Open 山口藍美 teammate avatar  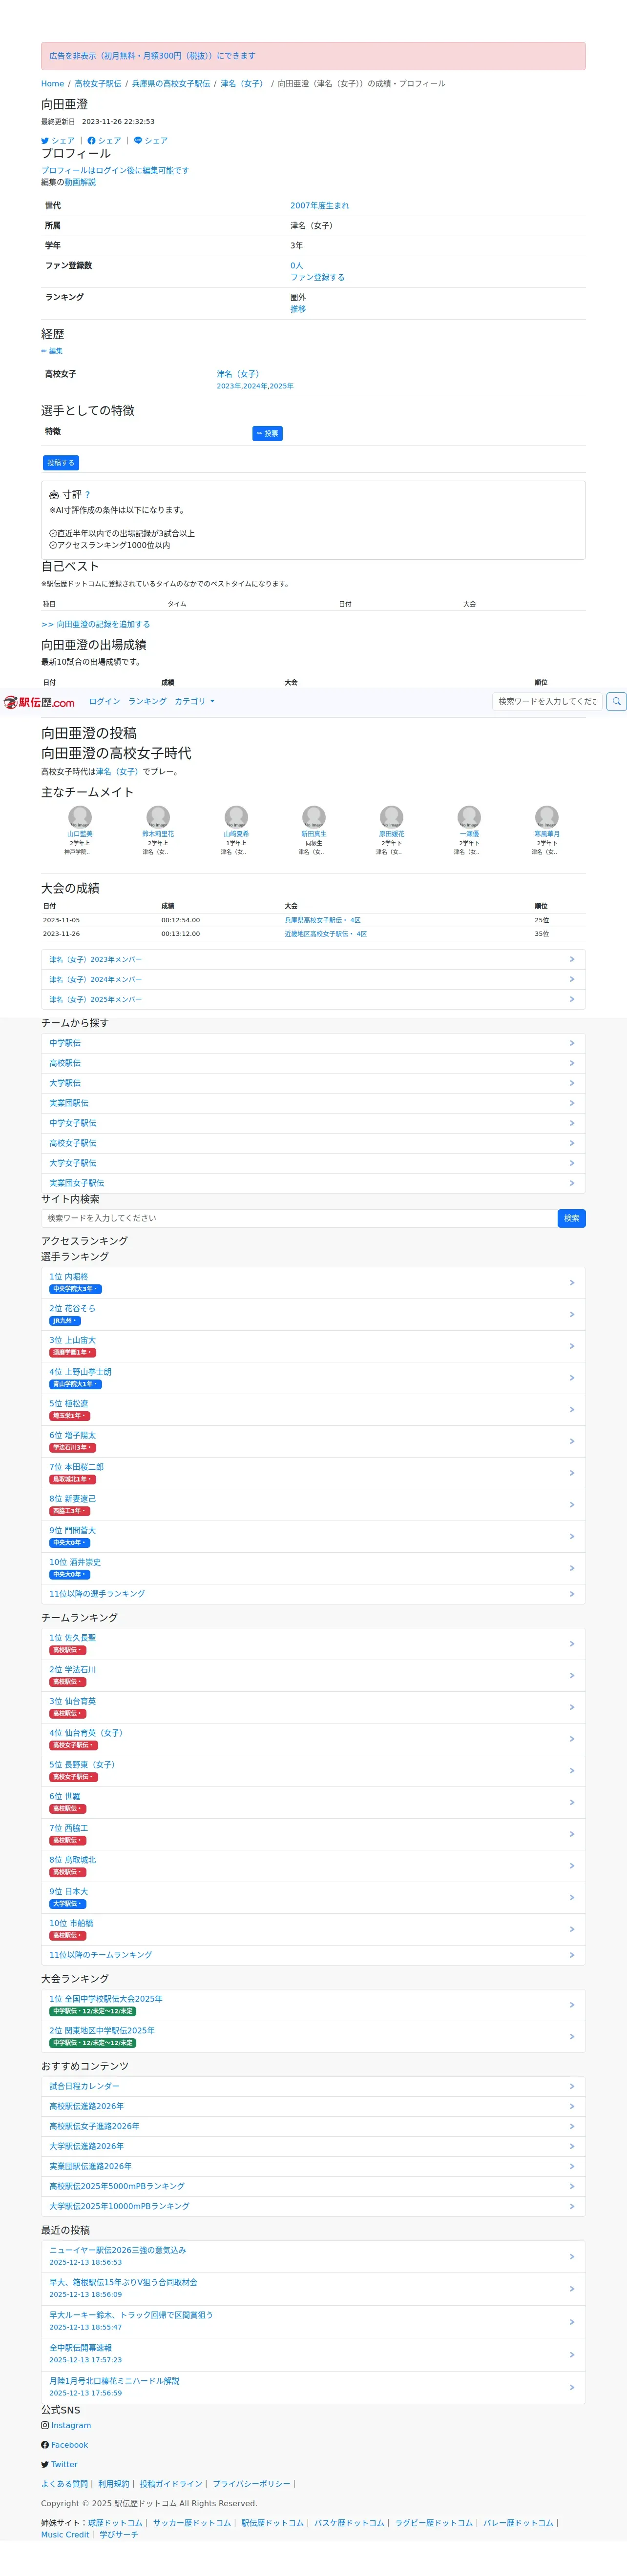point(80,817)
